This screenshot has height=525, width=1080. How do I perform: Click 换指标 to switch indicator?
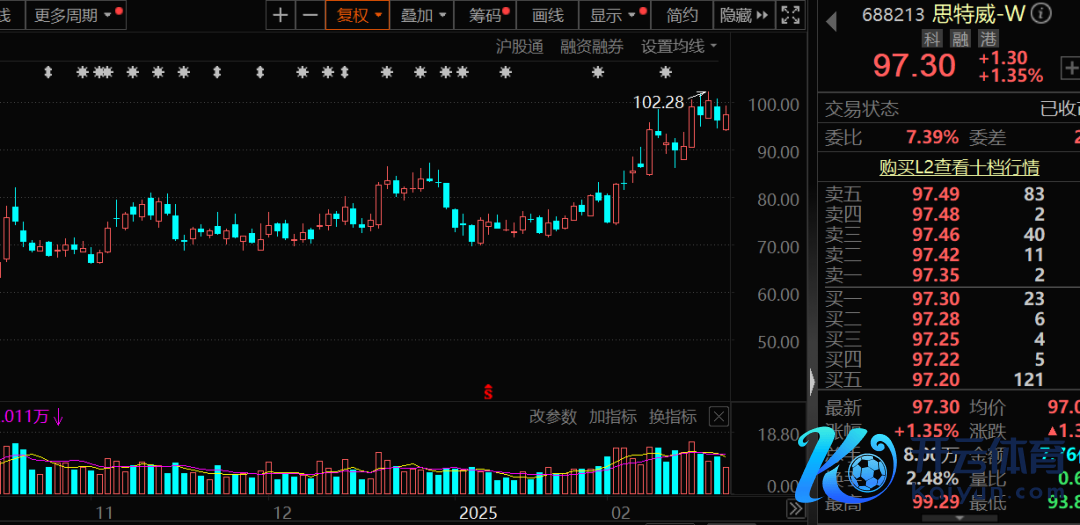672,417
